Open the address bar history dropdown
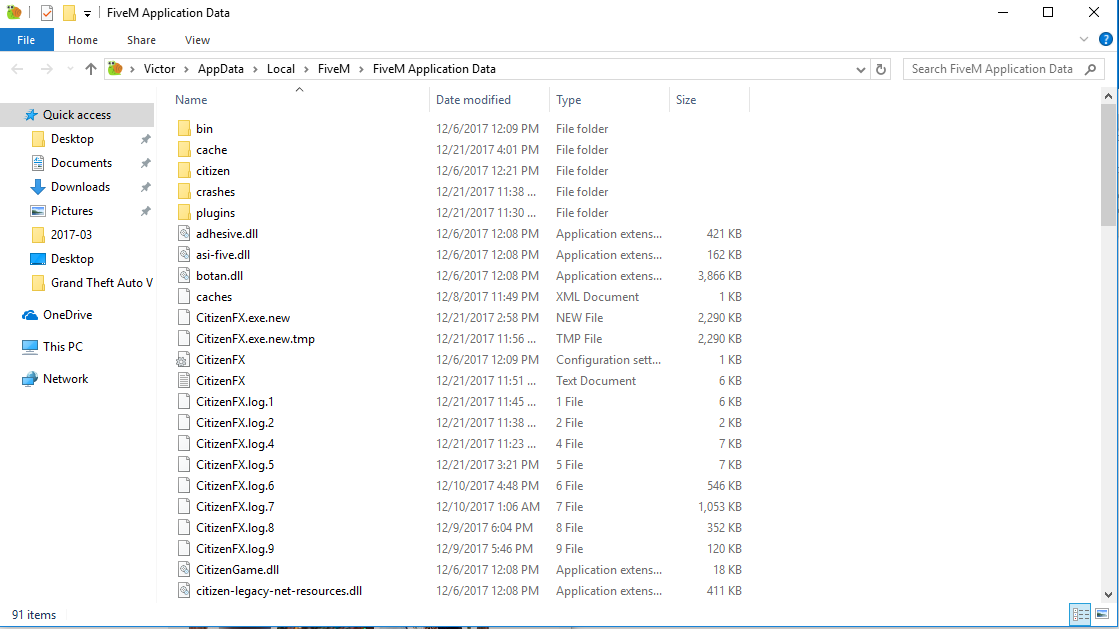This screenshot has height=629, width=1119. [x=861, y=69]
